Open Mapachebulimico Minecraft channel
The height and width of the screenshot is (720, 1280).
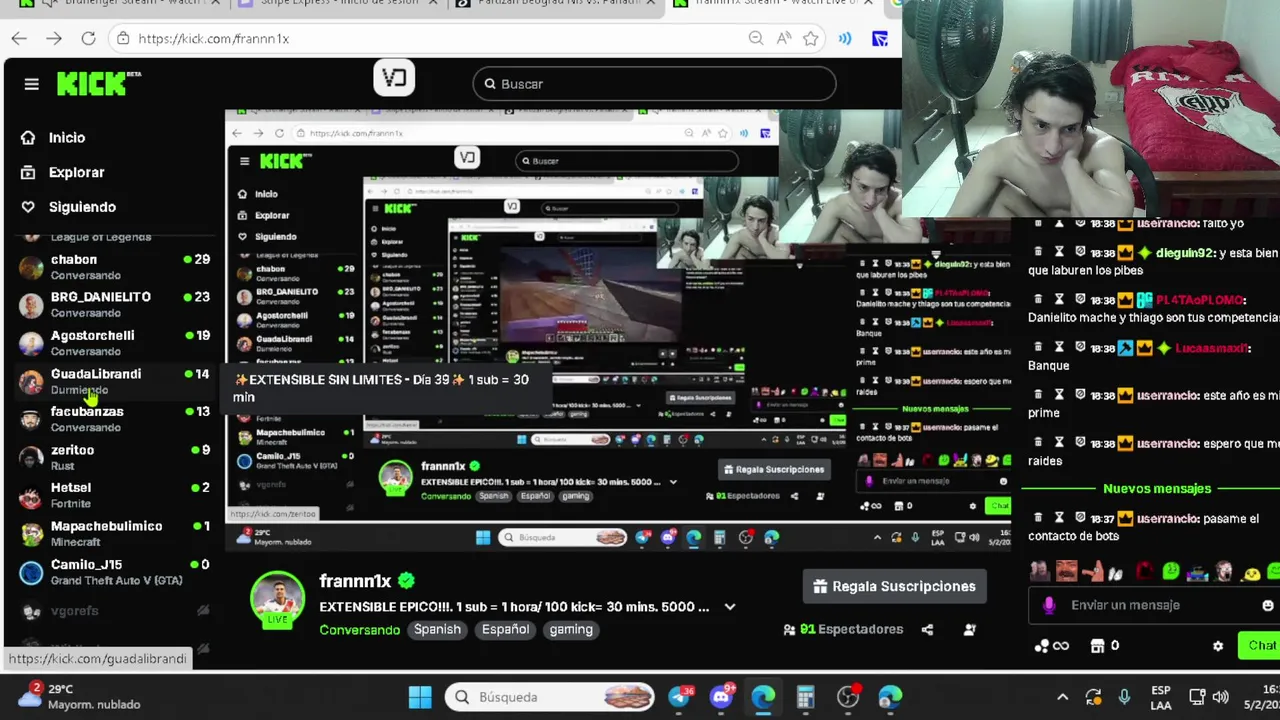coord(115,533)
